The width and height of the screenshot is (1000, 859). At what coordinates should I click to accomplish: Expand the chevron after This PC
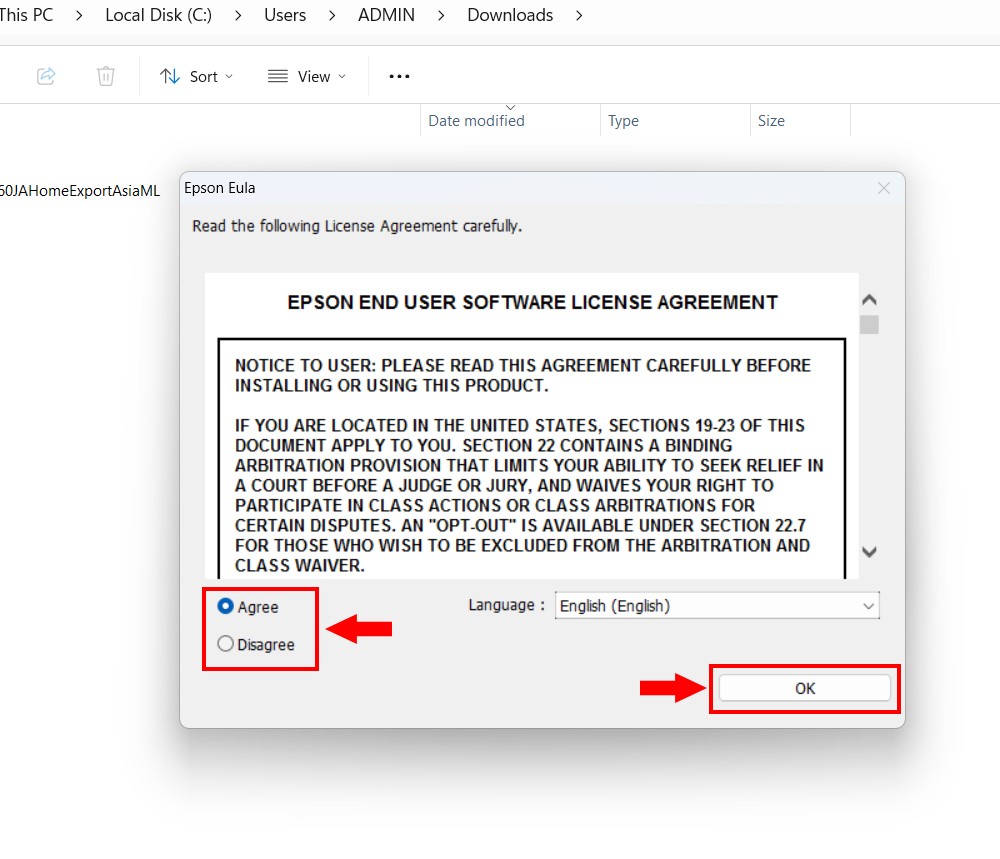click(x=79, y=15)
